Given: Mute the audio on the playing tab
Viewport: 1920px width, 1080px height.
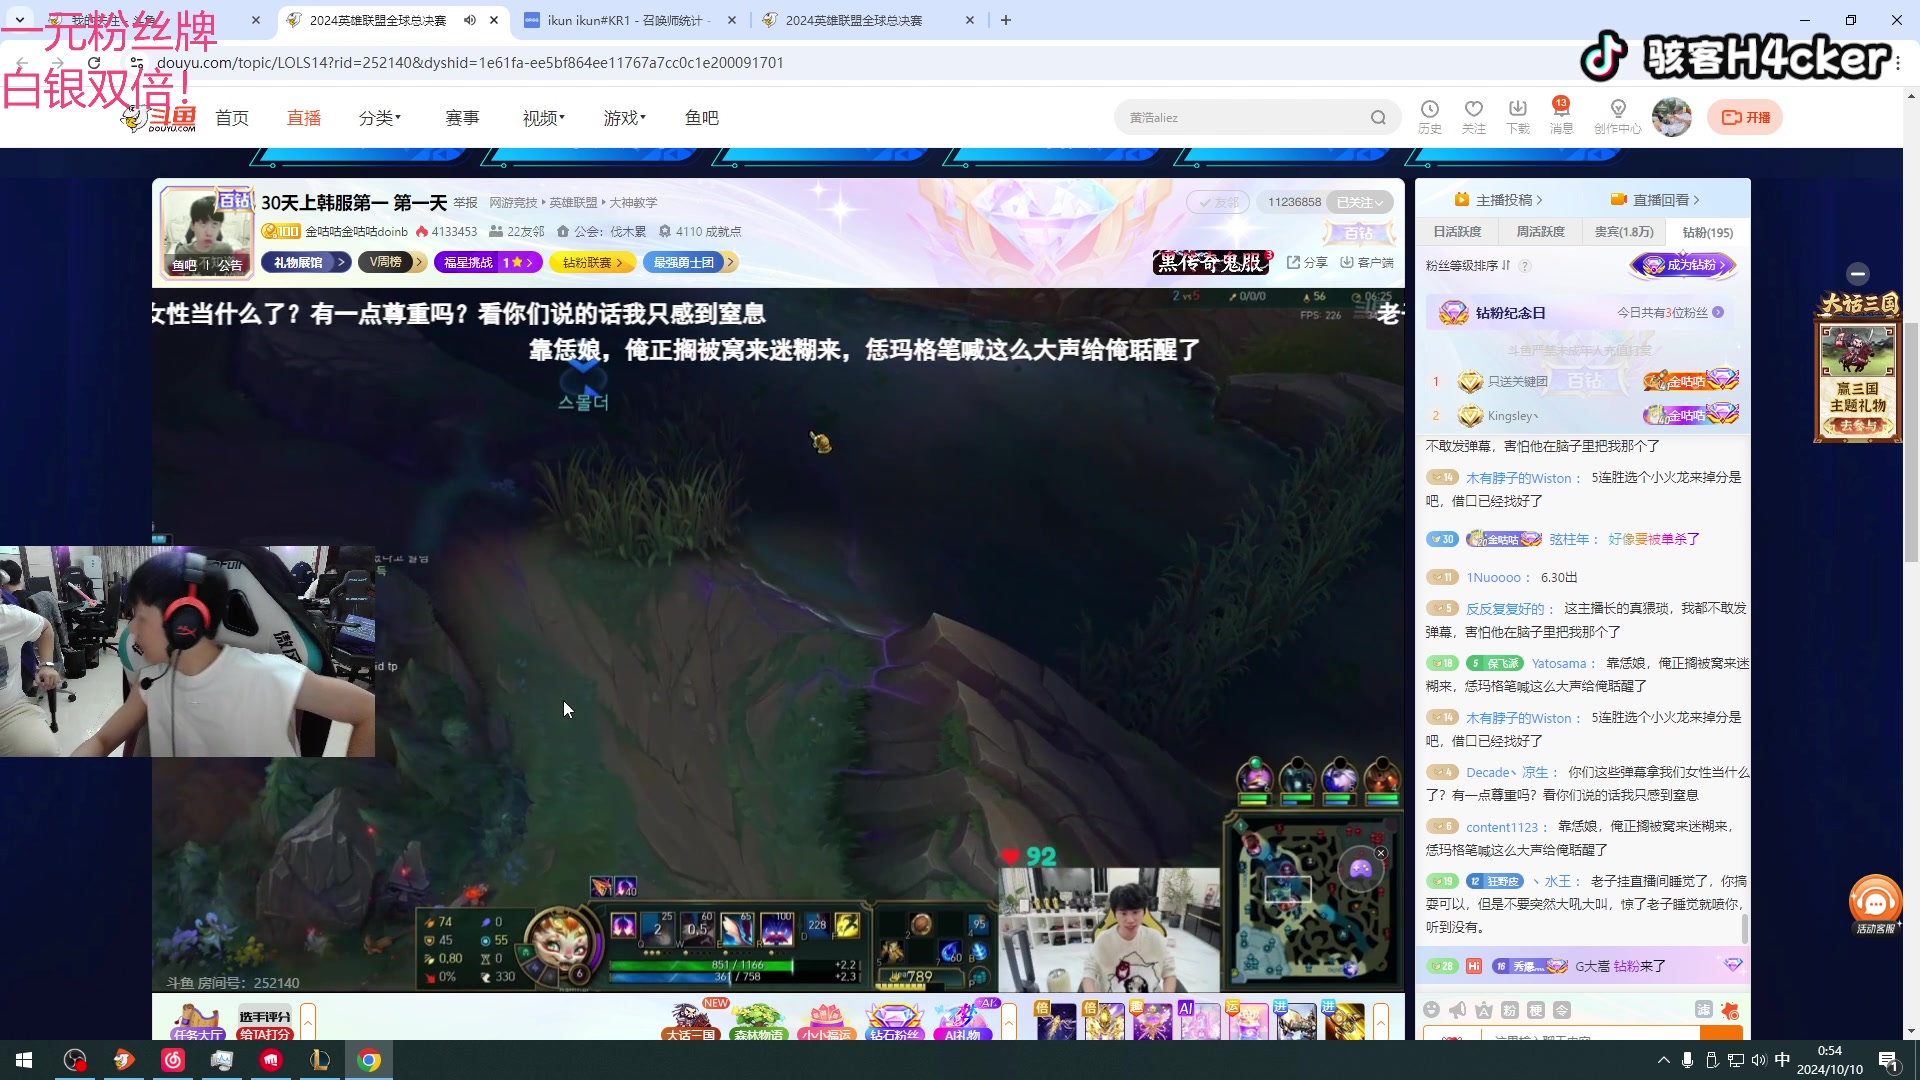Looking at the screenshot, I should click(x=469, y=20).
